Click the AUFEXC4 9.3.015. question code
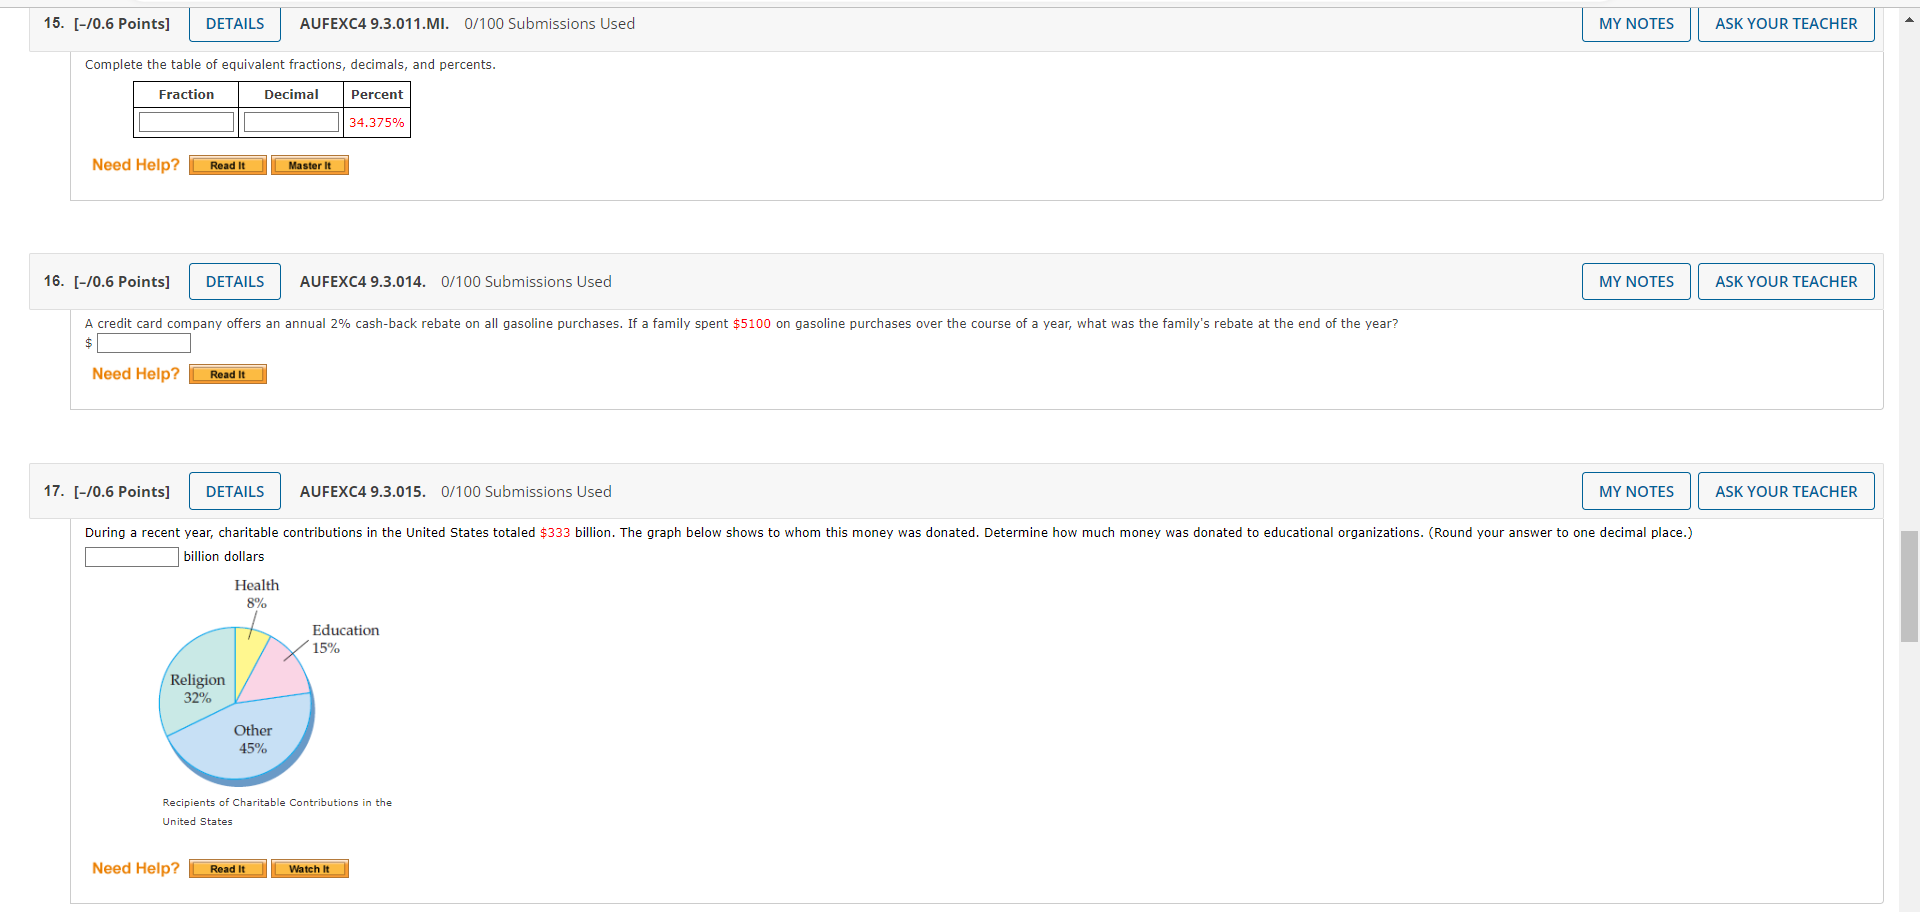Screen dimensions: 1920x912 pyautogui.click(x=363, y=492)
